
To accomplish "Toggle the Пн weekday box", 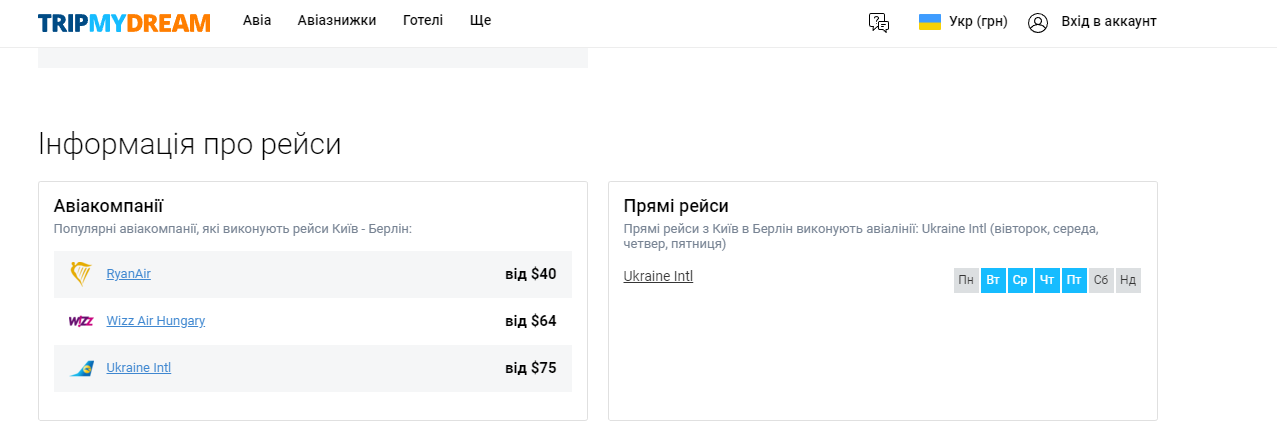I will pos(966,280).
